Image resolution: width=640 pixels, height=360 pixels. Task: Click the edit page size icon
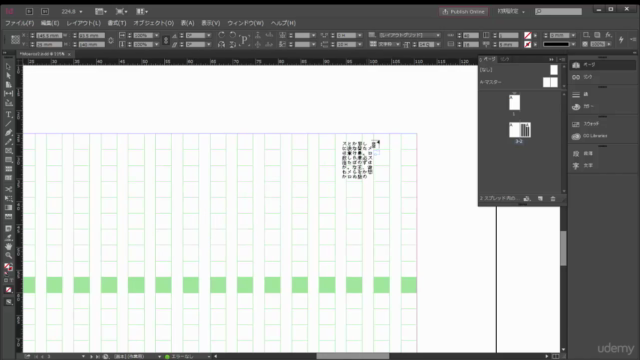pos(527,198)
